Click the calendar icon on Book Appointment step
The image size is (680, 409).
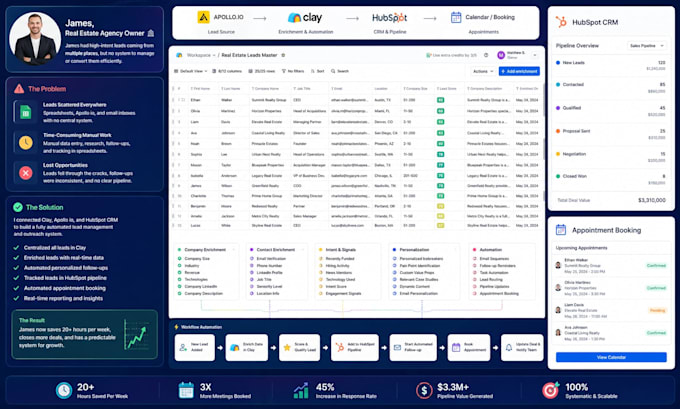pos(456,347)
